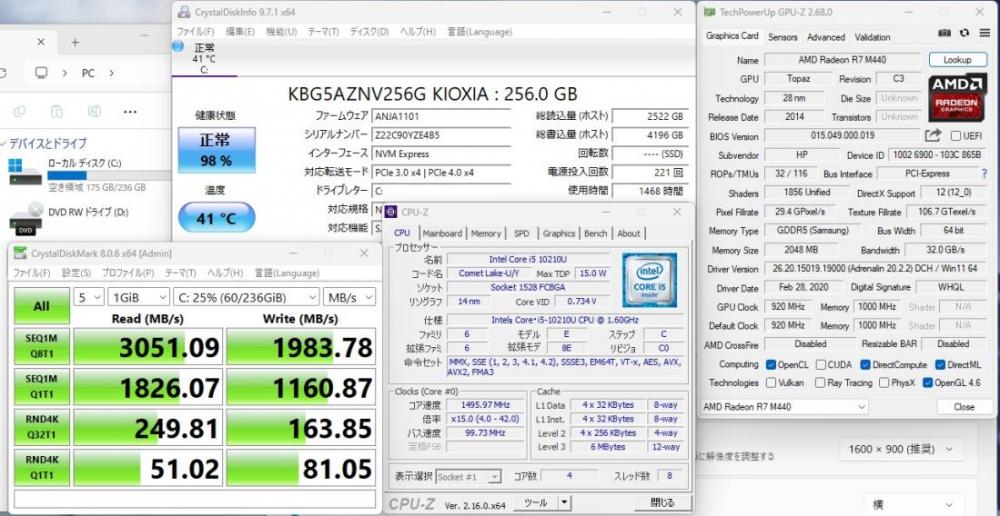Select the DVD RW drive (D:) icon
The height and width of the screenshot is (516, 1000).
[26, 219]
